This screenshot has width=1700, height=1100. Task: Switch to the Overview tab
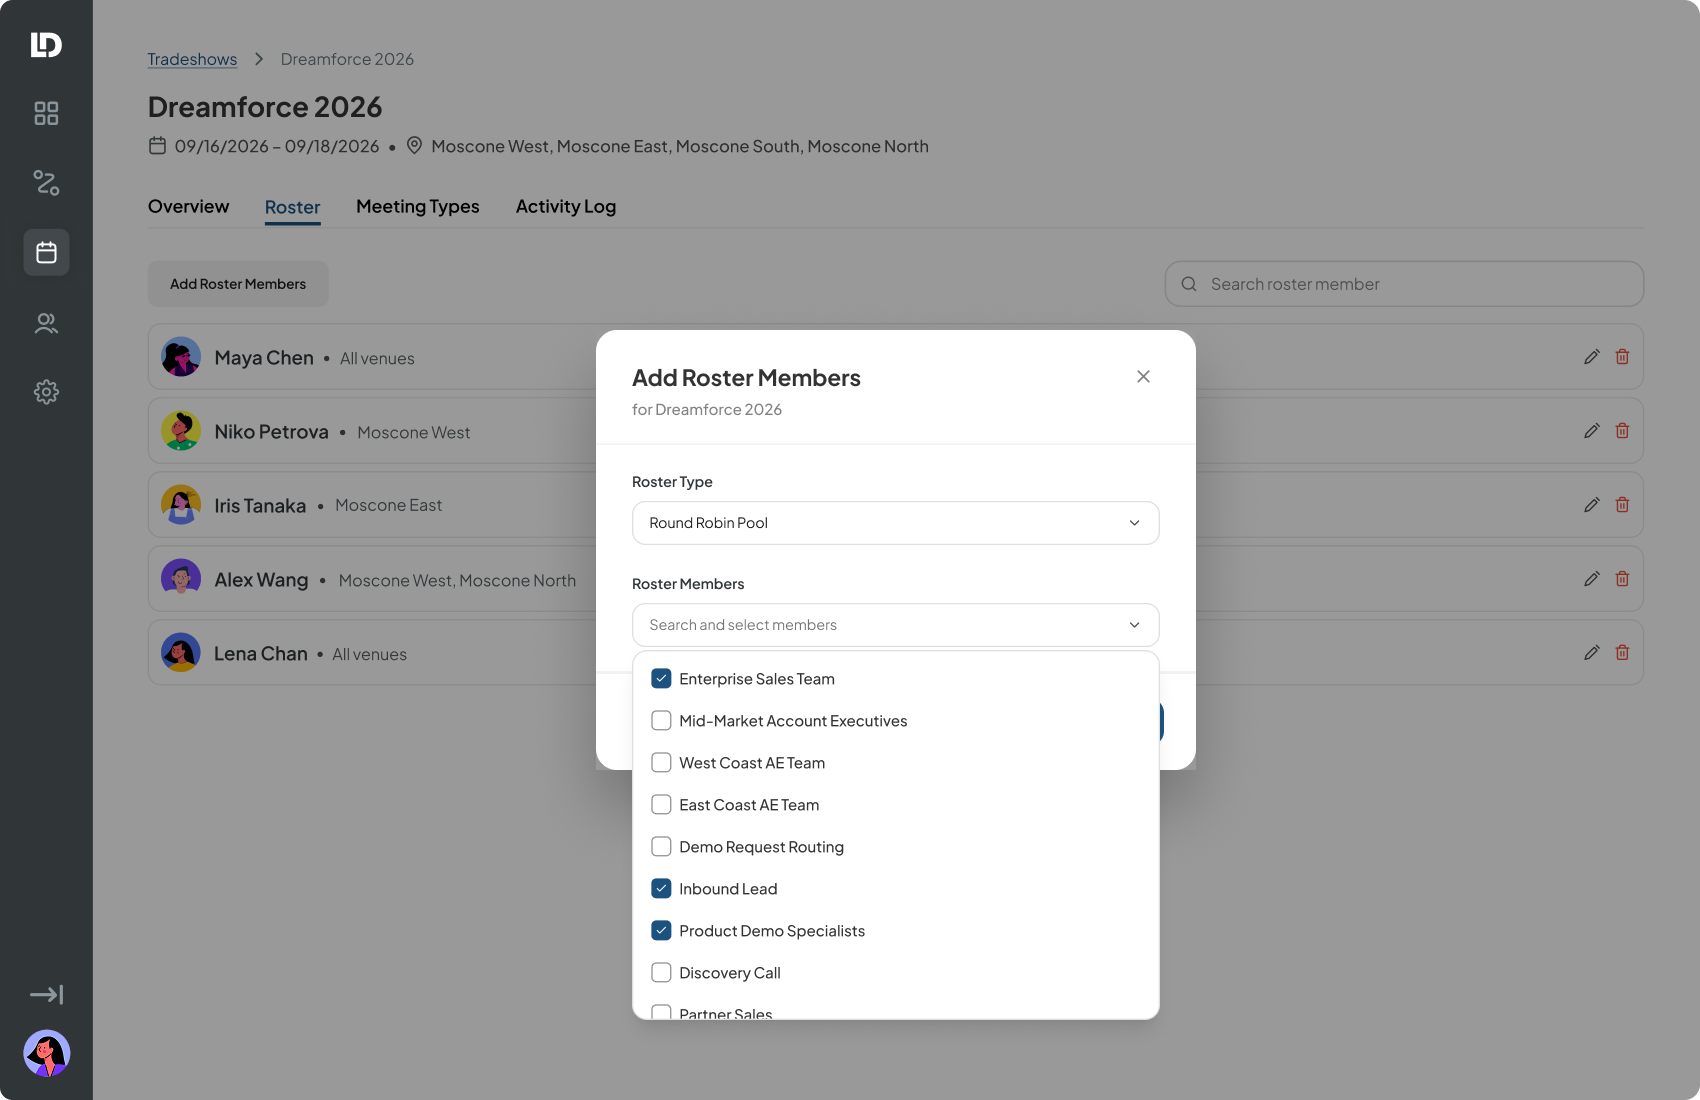188,206
